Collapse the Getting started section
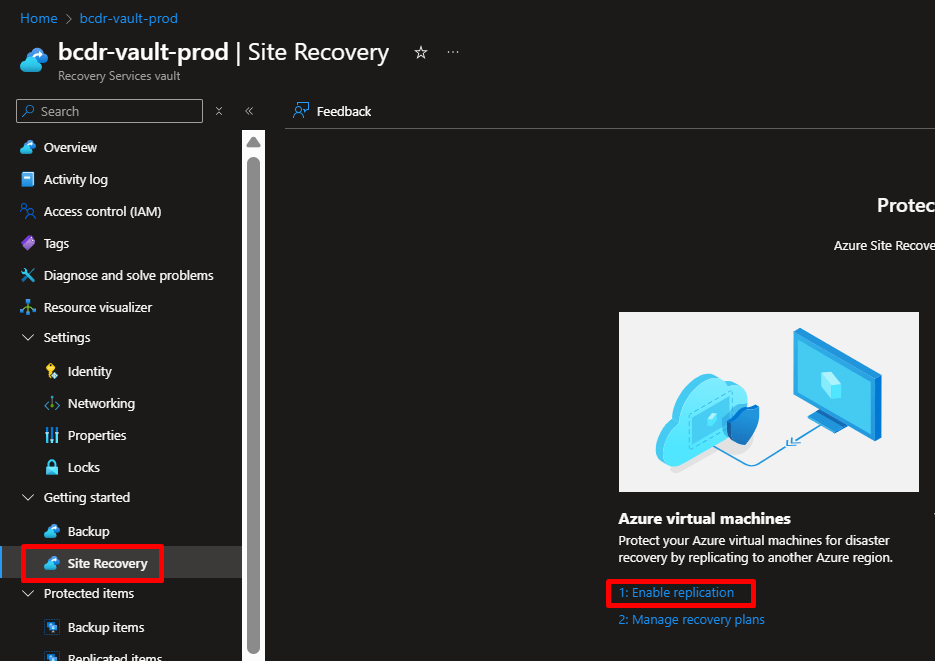The width and height of the screenshot is (935, 661). click(28, 498)
